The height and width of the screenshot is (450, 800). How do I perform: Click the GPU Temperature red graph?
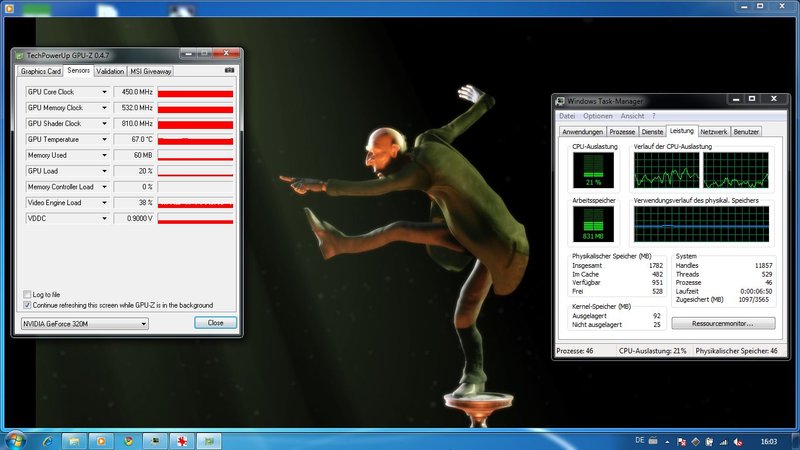[195, 139]
